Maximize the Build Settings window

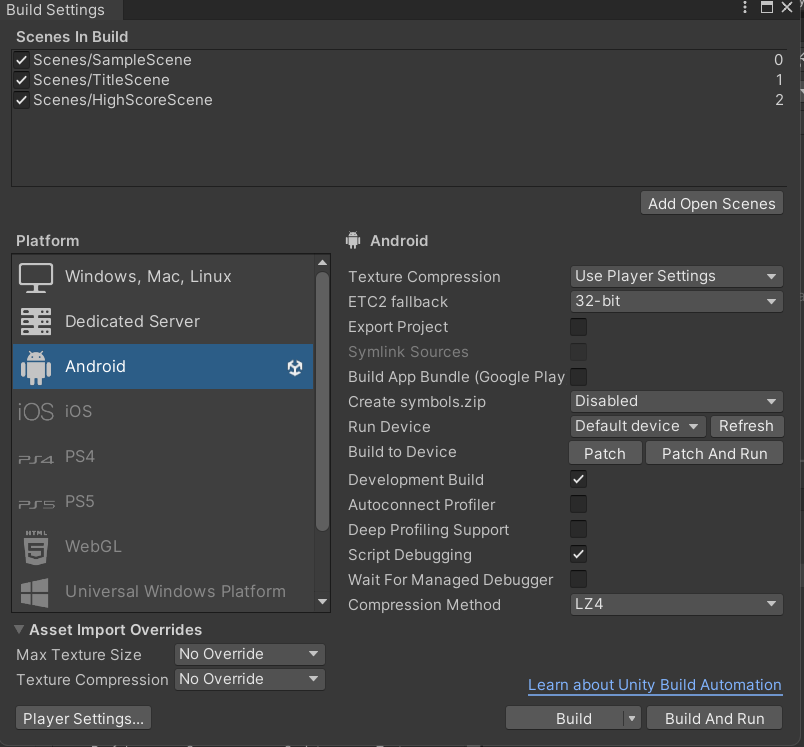click(767, 7)
